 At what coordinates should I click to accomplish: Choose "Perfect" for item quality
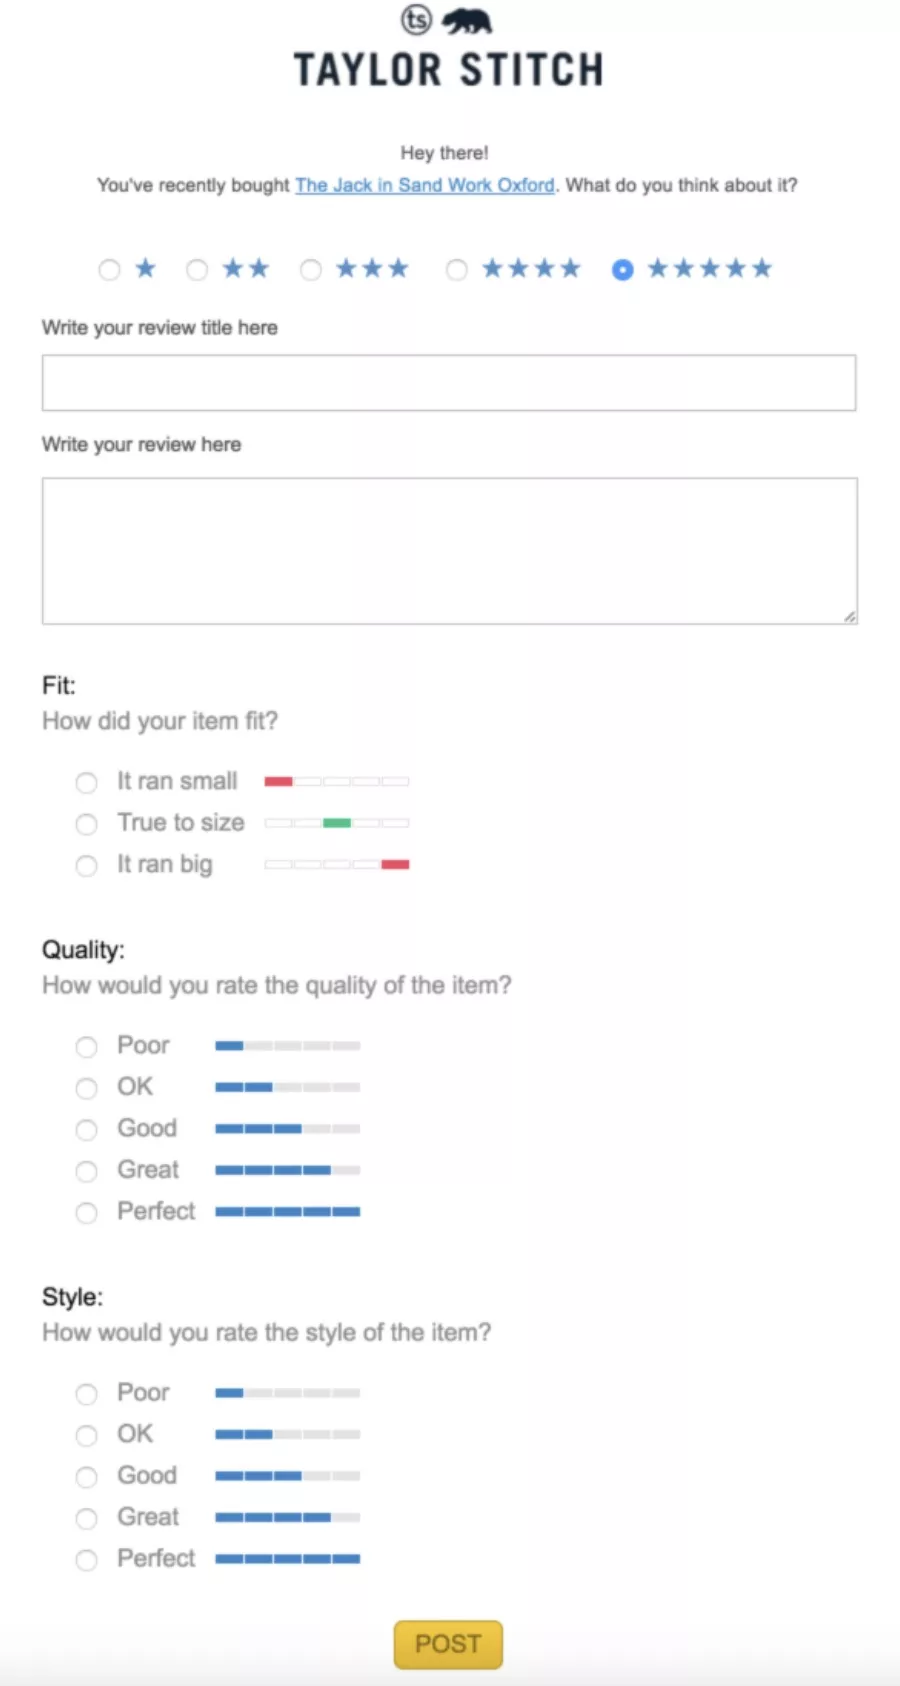[x=86, y=1213]
